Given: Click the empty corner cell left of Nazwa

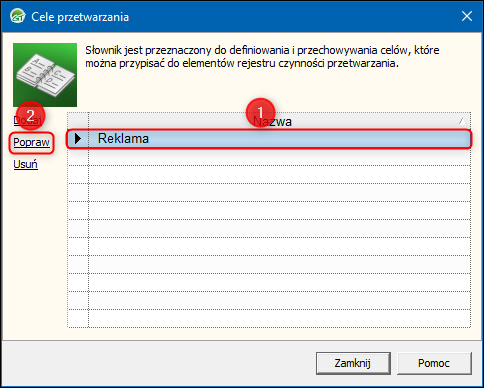Looking at the screenshot, I should point(78,121).
